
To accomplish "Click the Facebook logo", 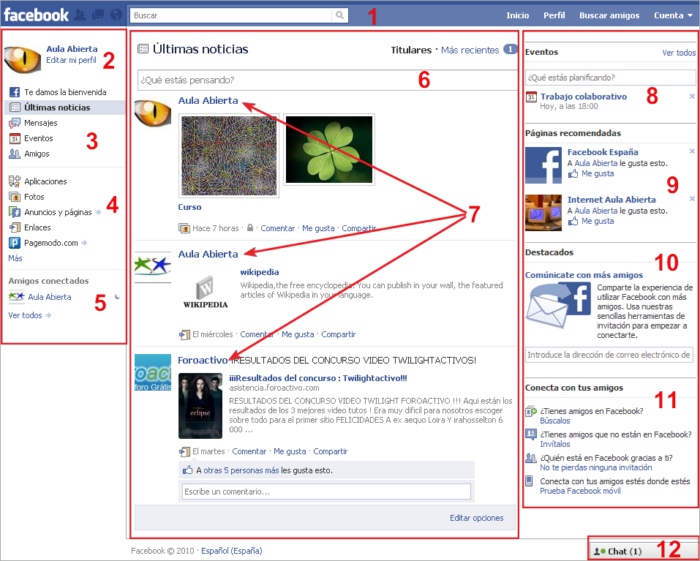I will [36, 15].
